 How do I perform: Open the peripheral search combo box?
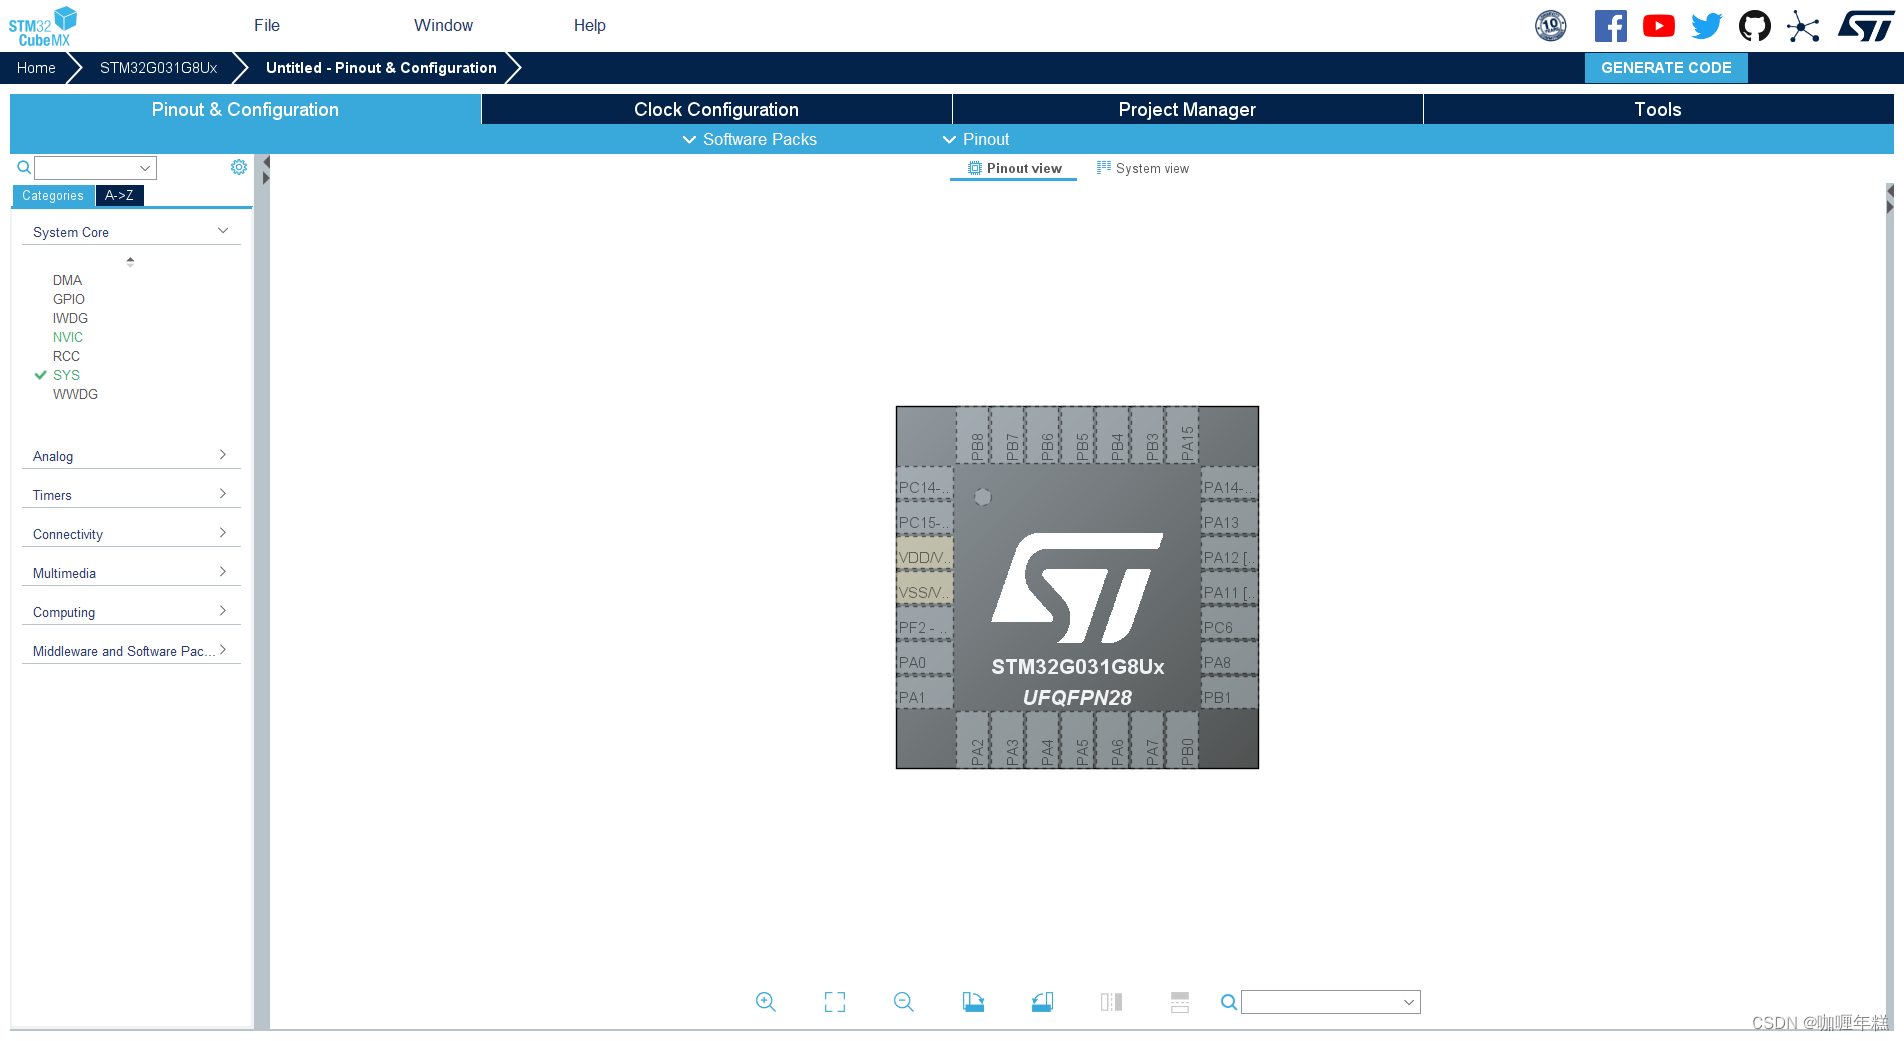[96, 168]
